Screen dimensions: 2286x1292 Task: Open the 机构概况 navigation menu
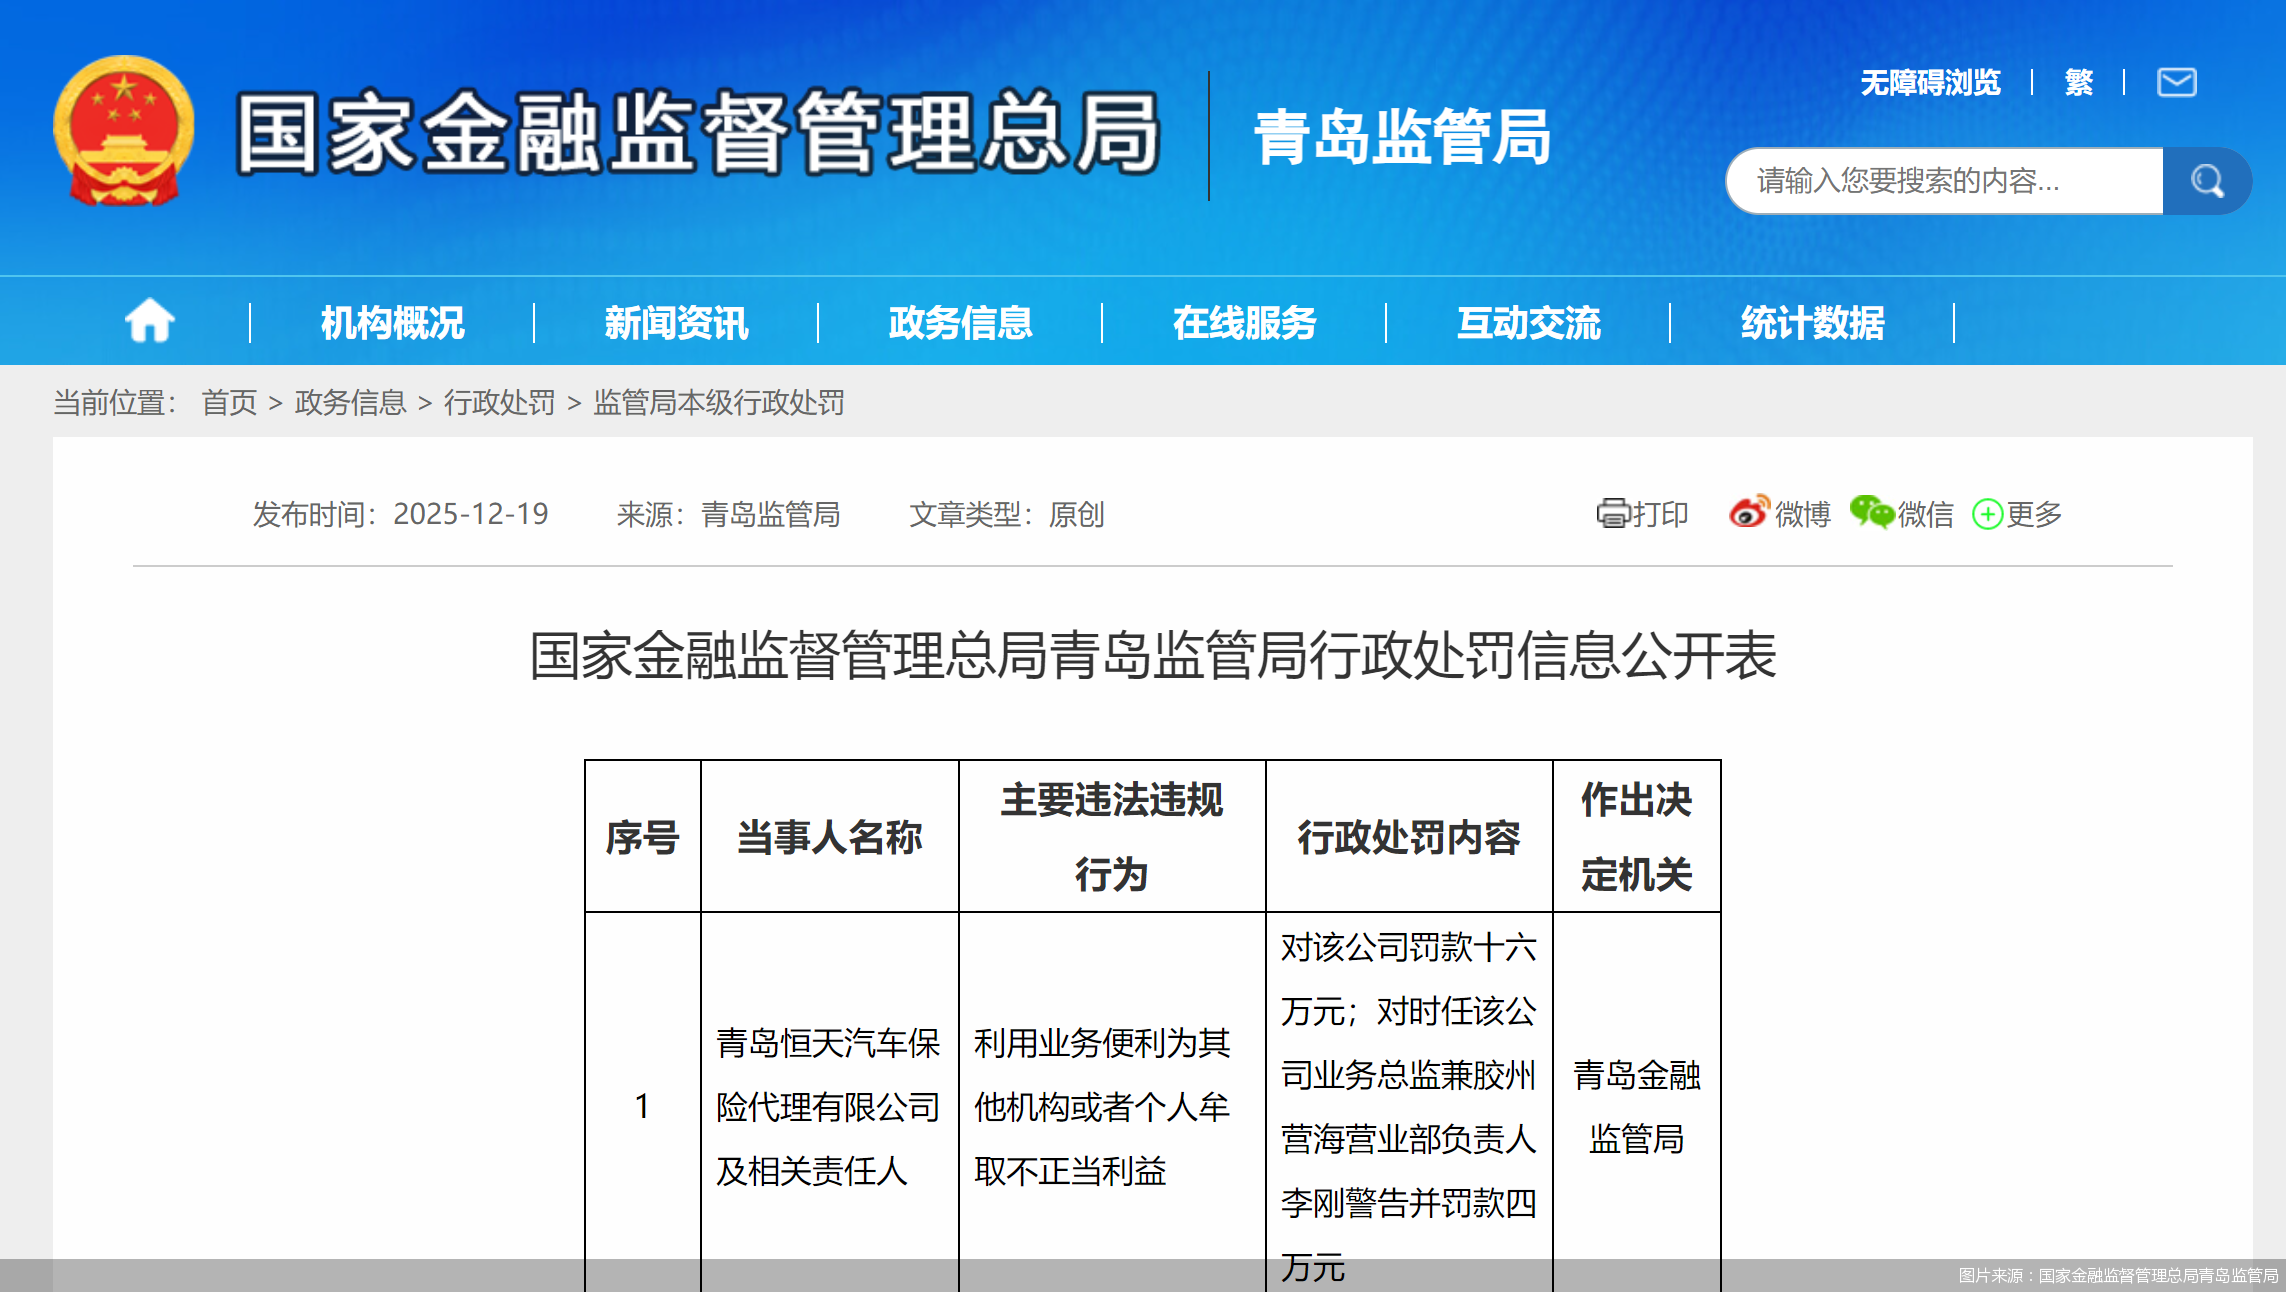[x=390, y=321]
